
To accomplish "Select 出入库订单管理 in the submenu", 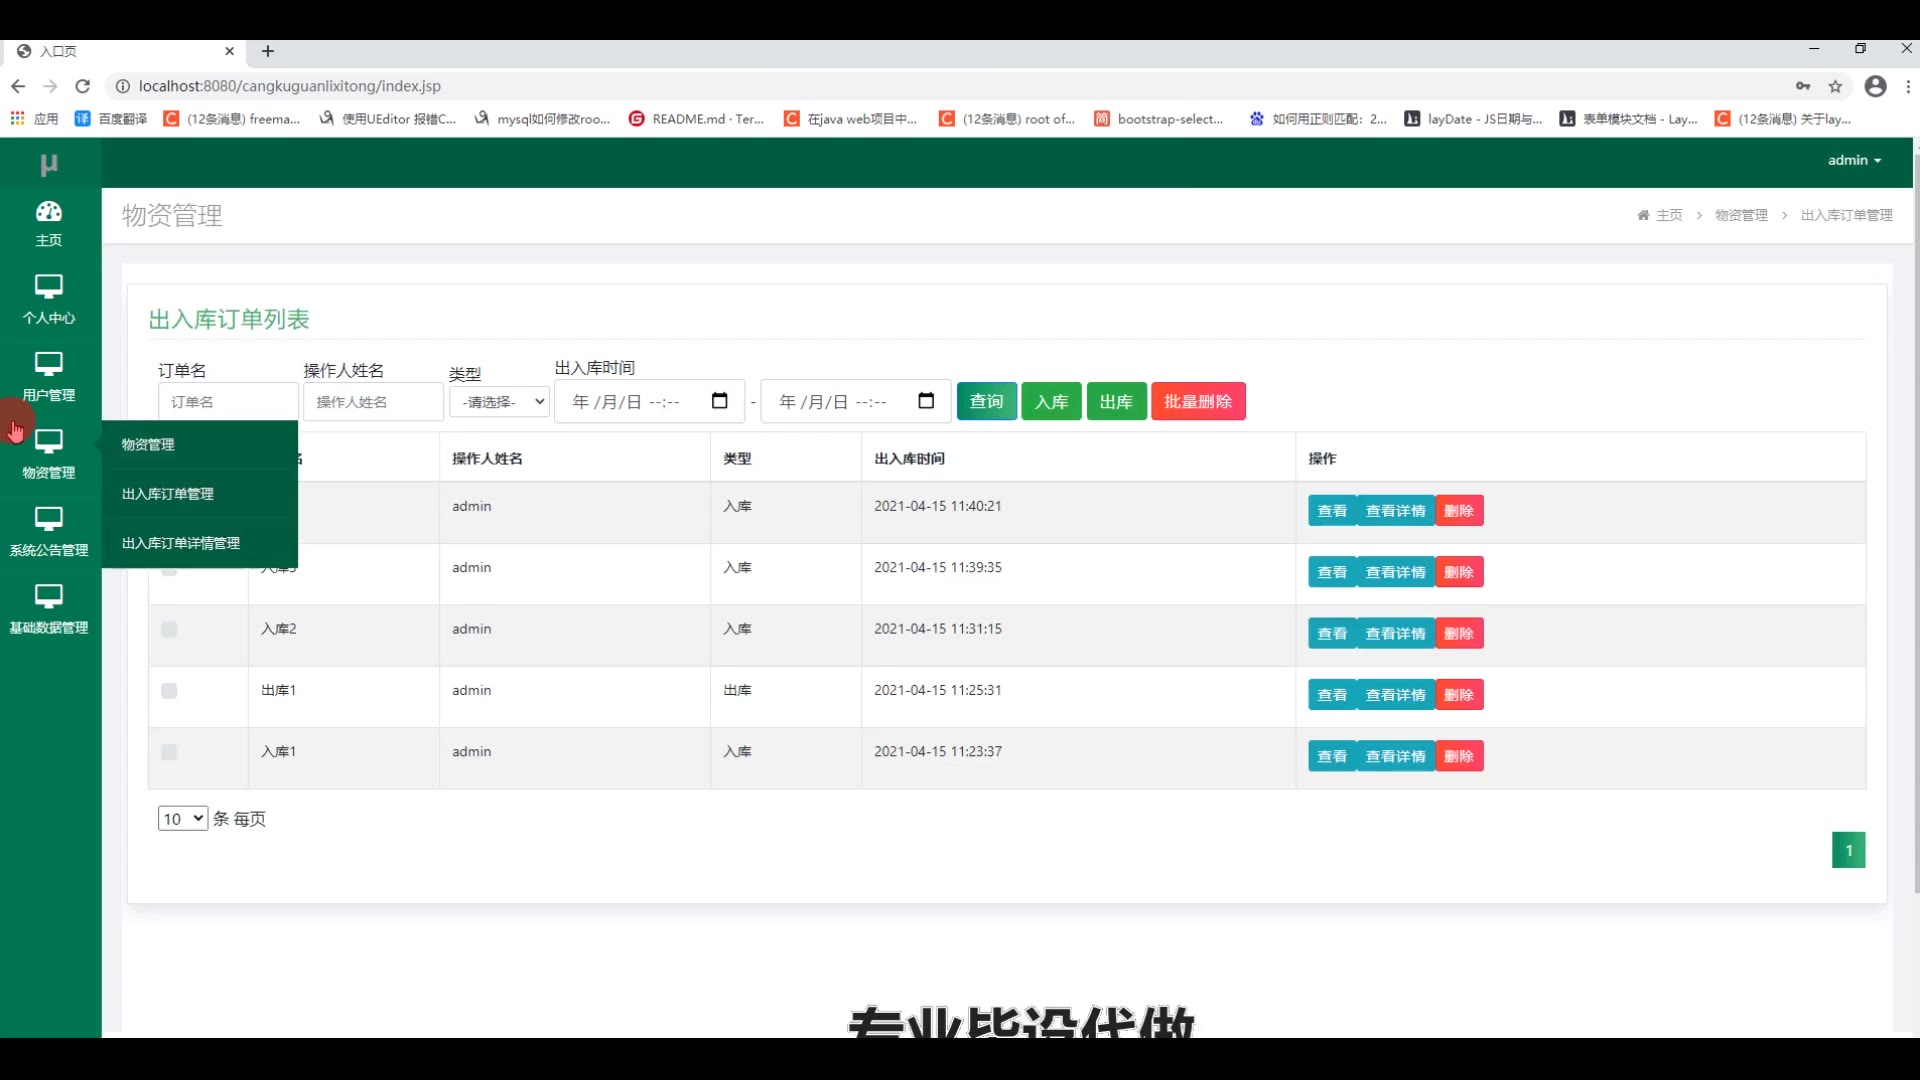I will tap(168, 494).
